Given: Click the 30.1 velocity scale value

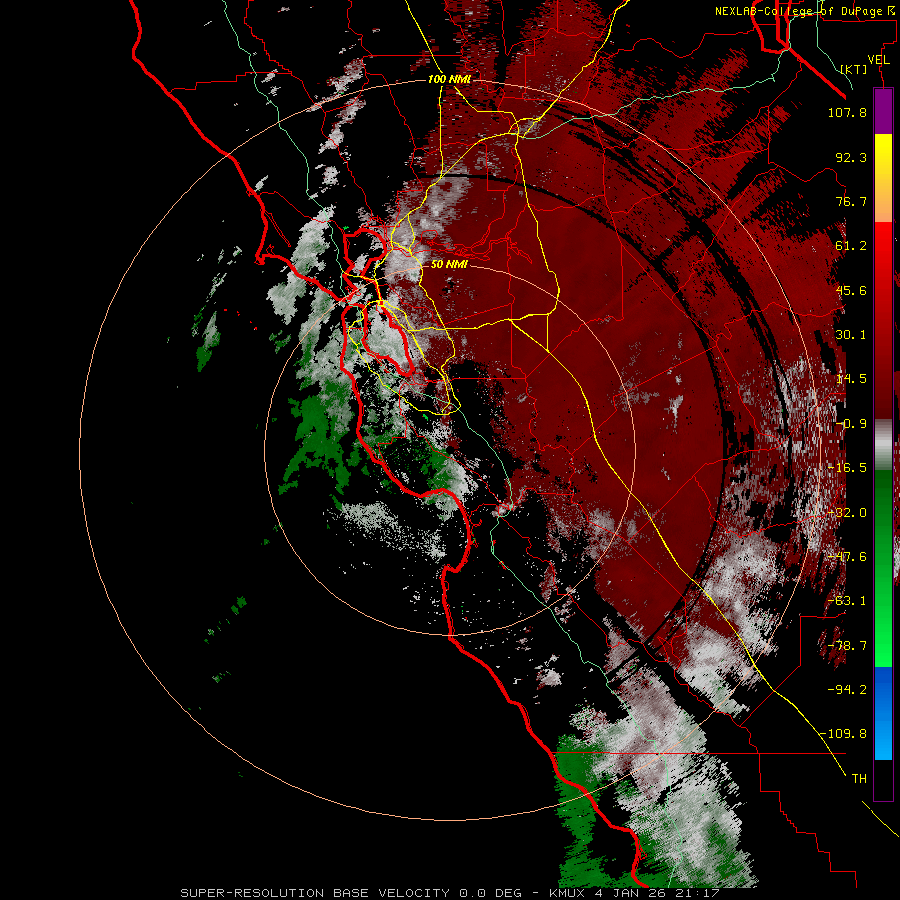Looking at the screenshot, I should pyautogui.click(x=851, y=335).
